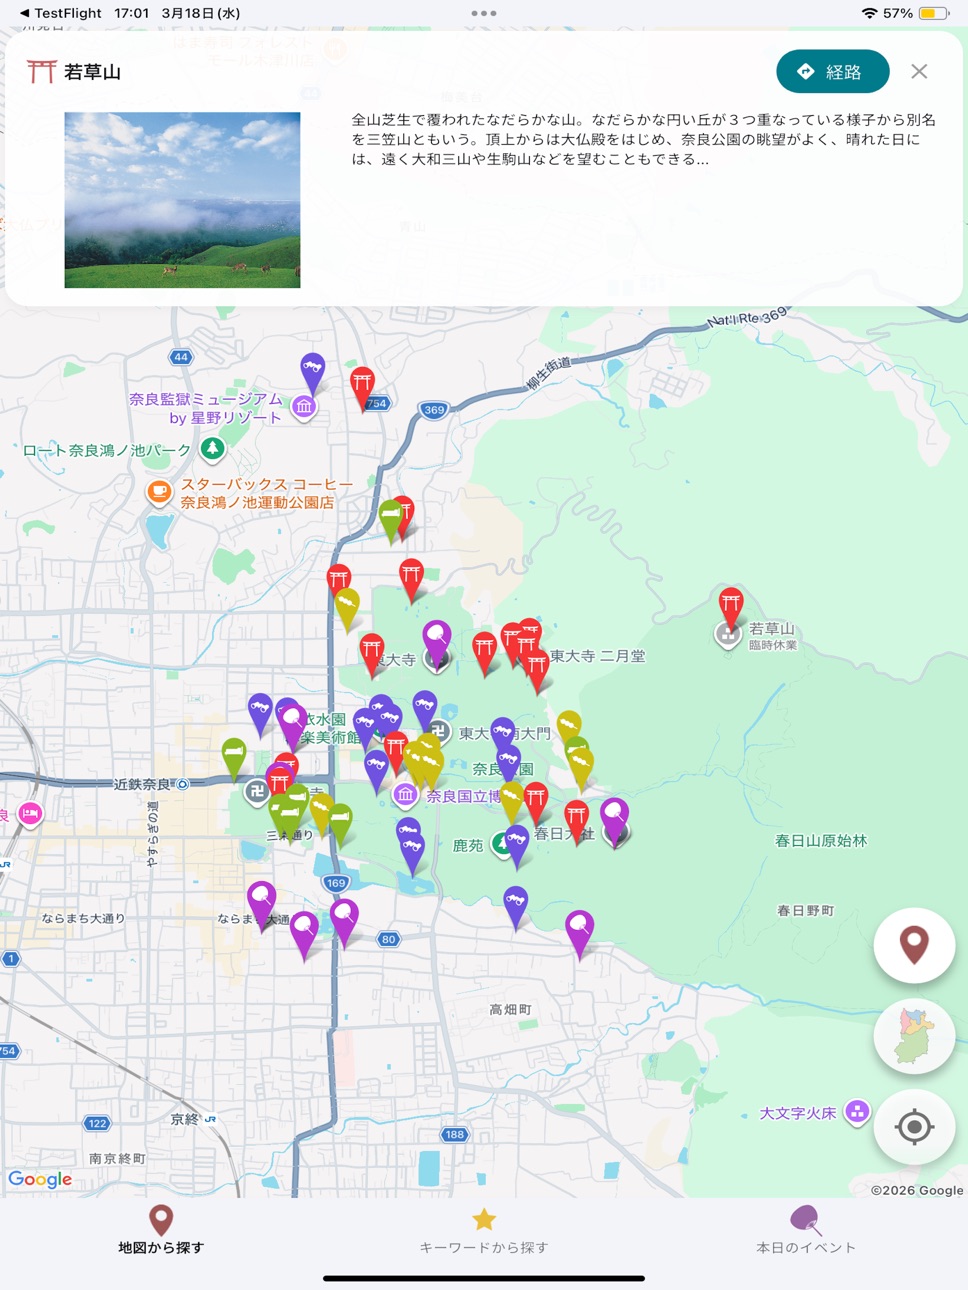The width and height of the screenshot is (968, 1290).
Task: Select red torii pin covering 春日大社 label
Action: (576, 822)
